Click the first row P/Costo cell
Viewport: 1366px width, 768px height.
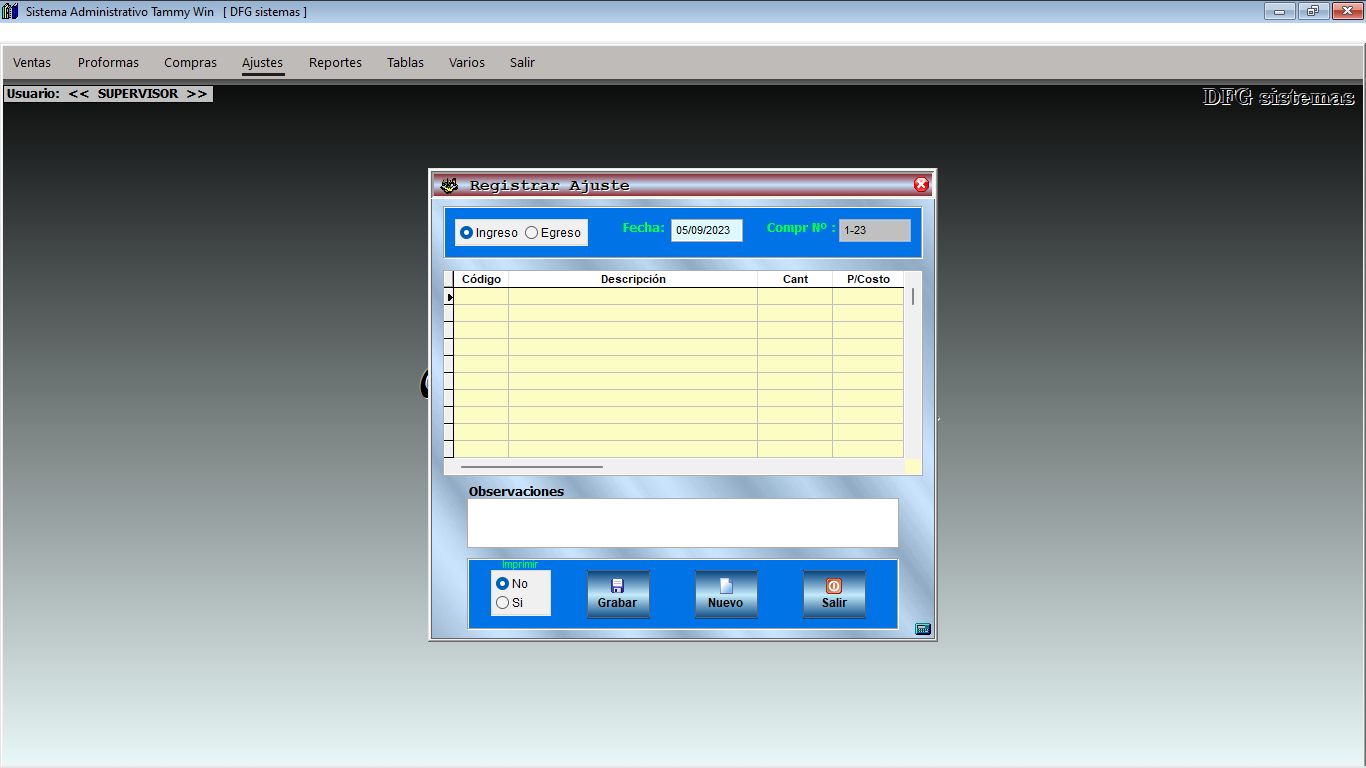point(868,297)
